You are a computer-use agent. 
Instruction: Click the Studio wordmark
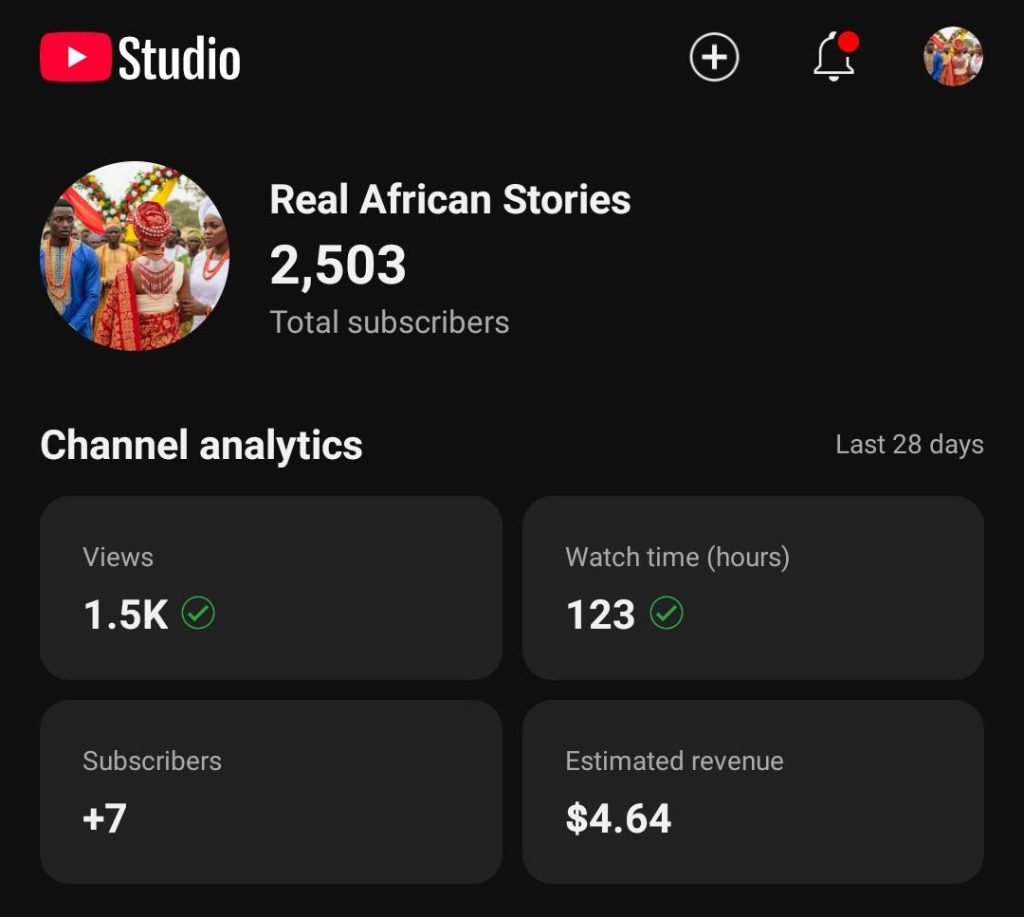pos(180,59)
